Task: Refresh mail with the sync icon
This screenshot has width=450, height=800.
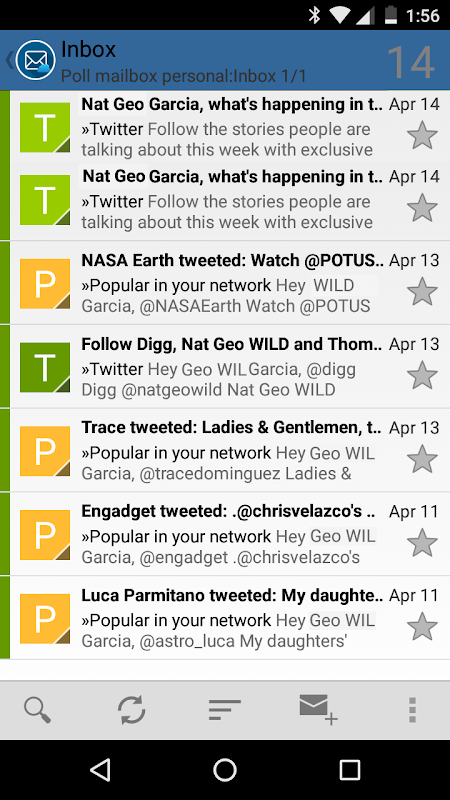Action: [132, 710]
